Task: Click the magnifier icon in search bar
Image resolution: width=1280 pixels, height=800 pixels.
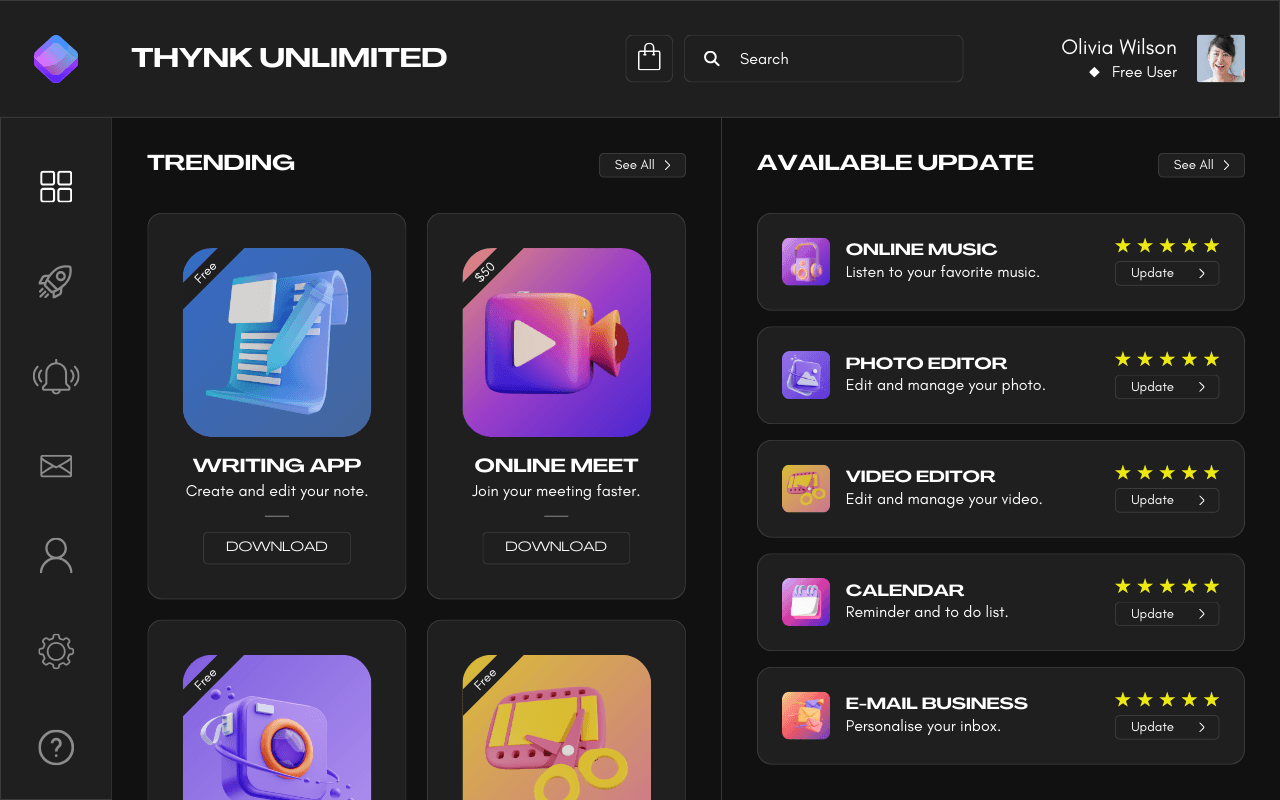Action: pyautogui.click(x=712, y=59)
